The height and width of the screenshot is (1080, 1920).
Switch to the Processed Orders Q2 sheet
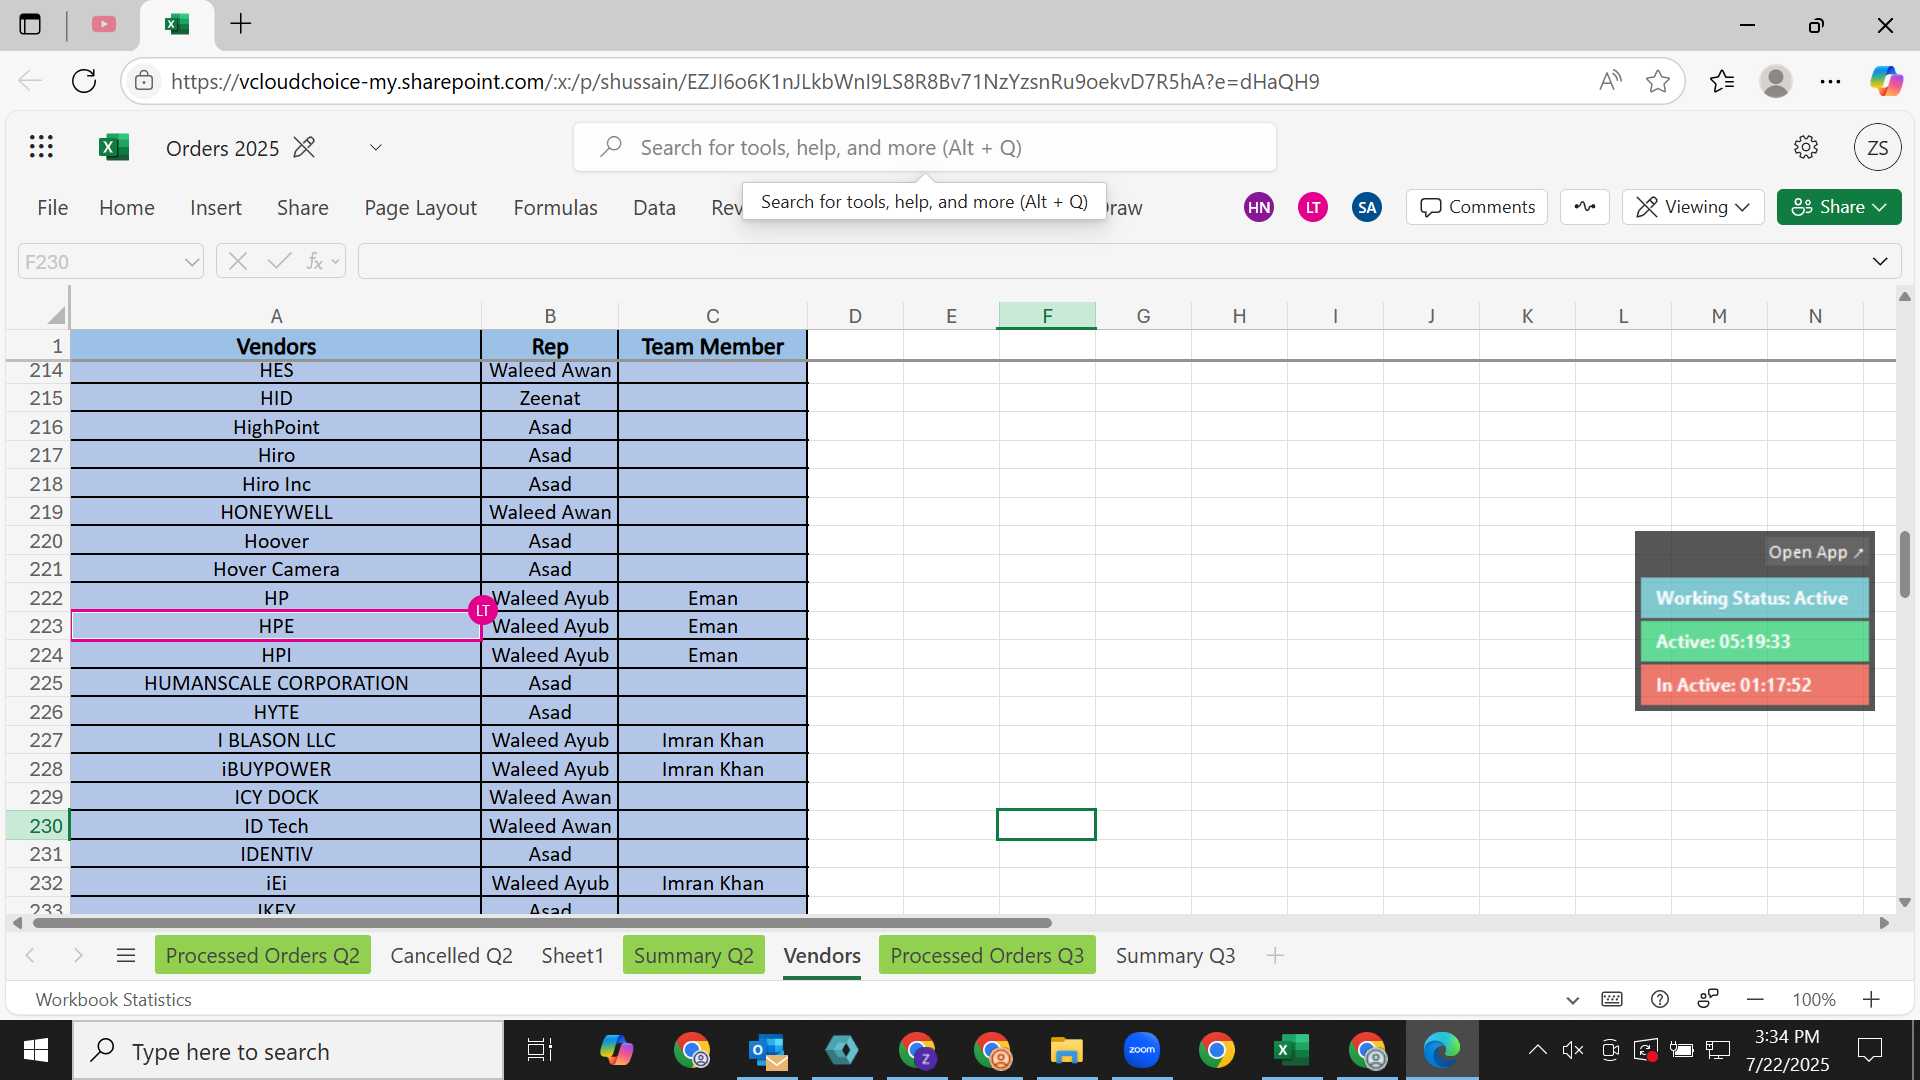[263, 955]
